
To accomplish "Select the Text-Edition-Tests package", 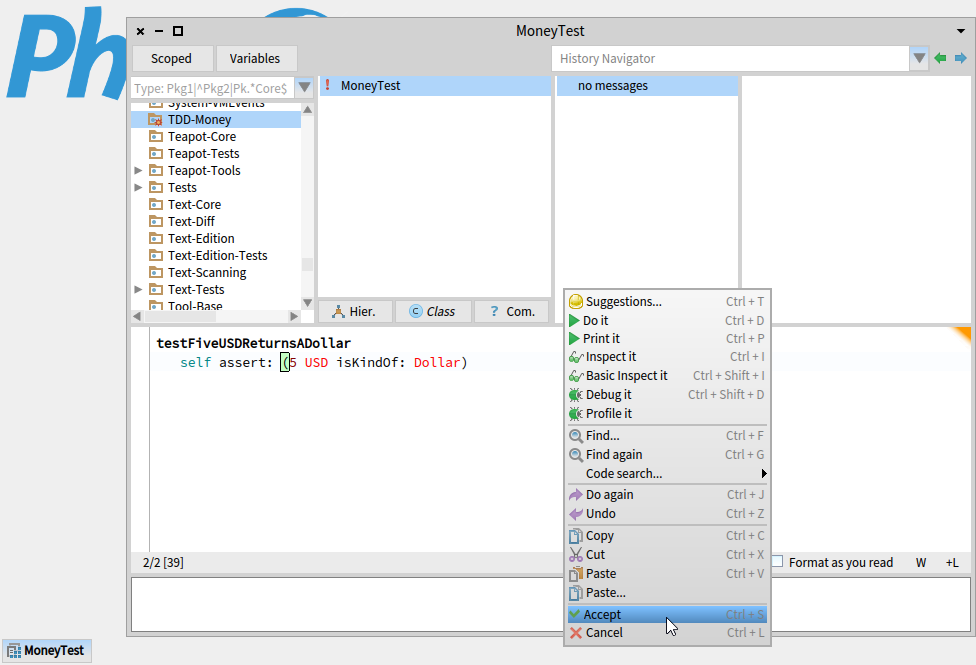I will click(216, 256).
